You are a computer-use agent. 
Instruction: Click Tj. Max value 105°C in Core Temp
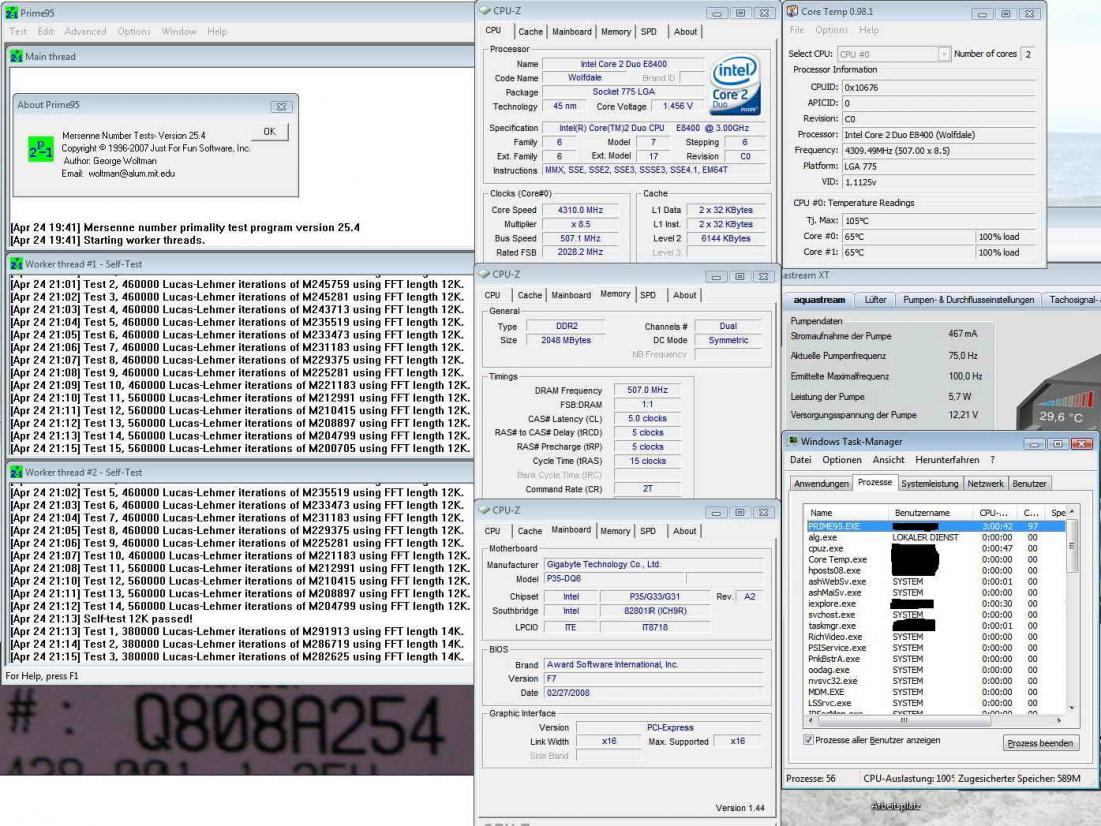[939, 220]
